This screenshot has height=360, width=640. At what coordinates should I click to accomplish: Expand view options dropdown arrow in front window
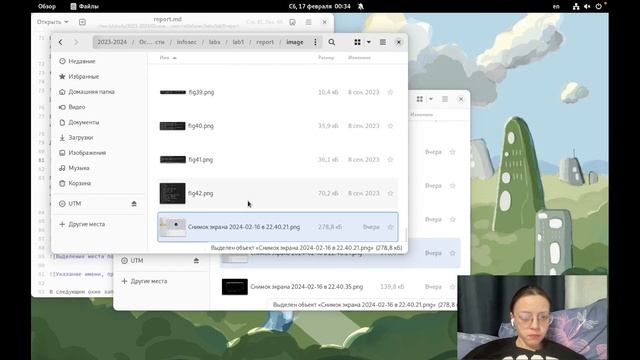[x=369, y=42]
